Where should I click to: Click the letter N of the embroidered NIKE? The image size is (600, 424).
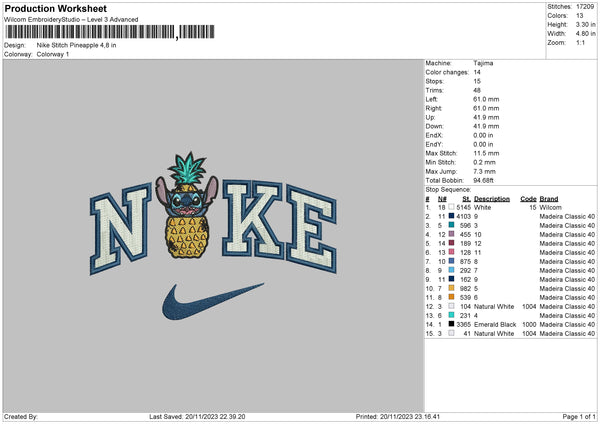(120, 229)
